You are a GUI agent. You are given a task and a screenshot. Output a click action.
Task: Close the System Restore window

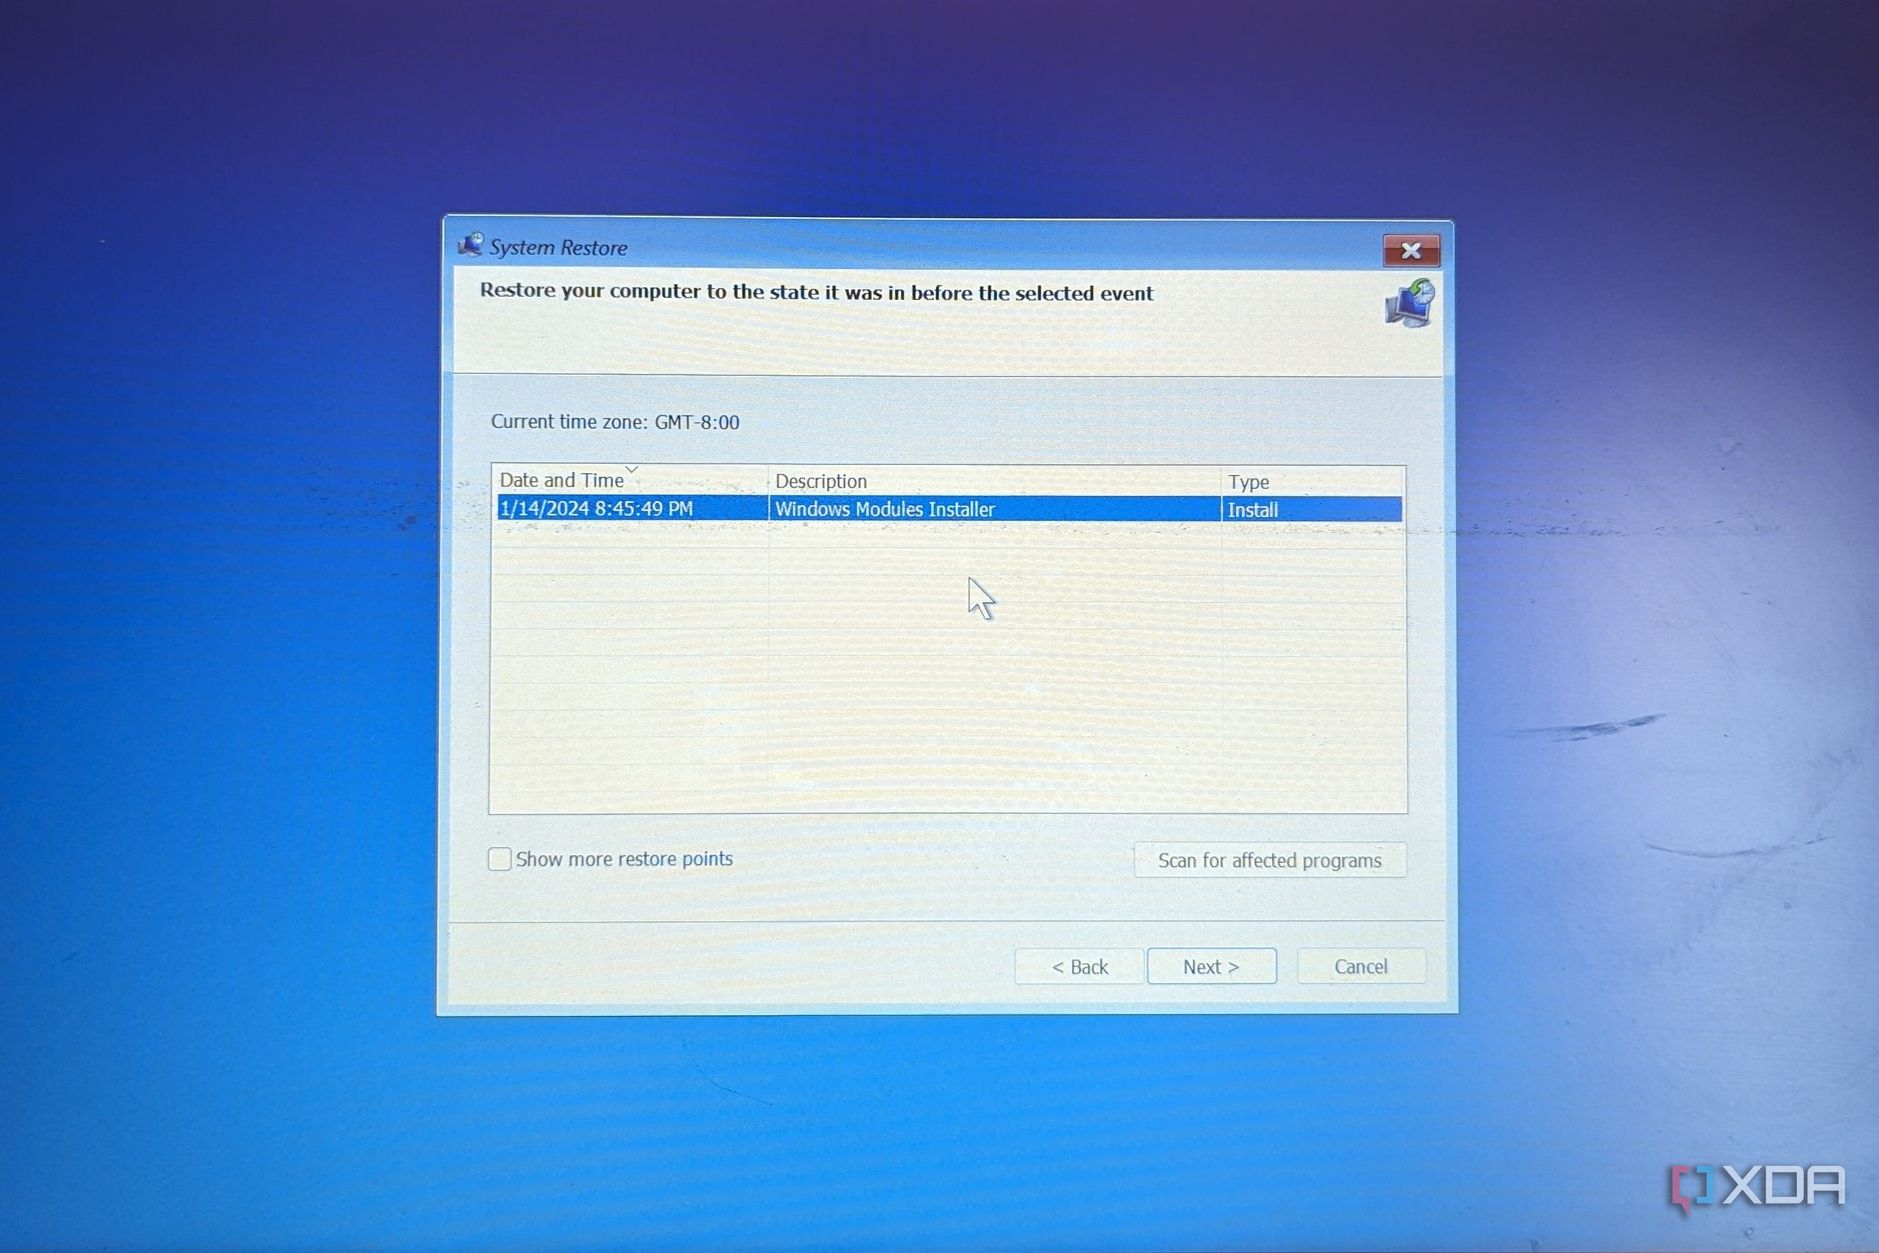1411,250
